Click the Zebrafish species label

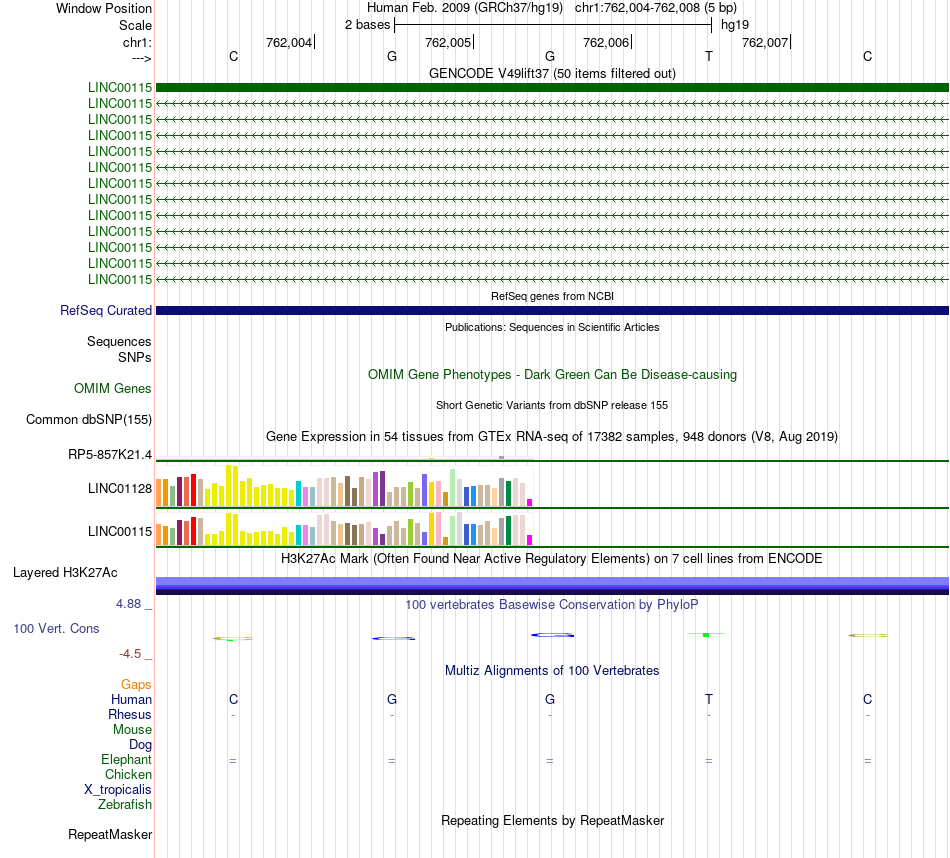125,805
